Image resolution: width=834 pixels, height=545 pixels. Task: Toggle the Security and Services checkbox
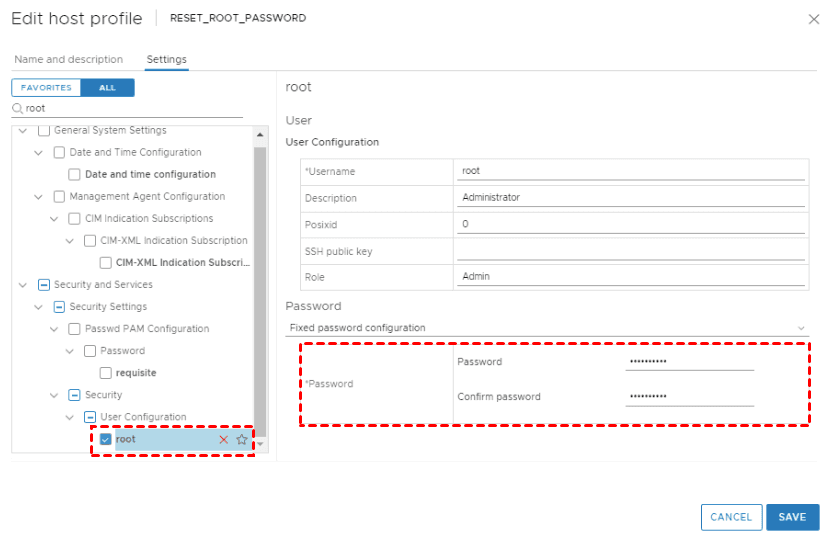(x=44, y=285)
